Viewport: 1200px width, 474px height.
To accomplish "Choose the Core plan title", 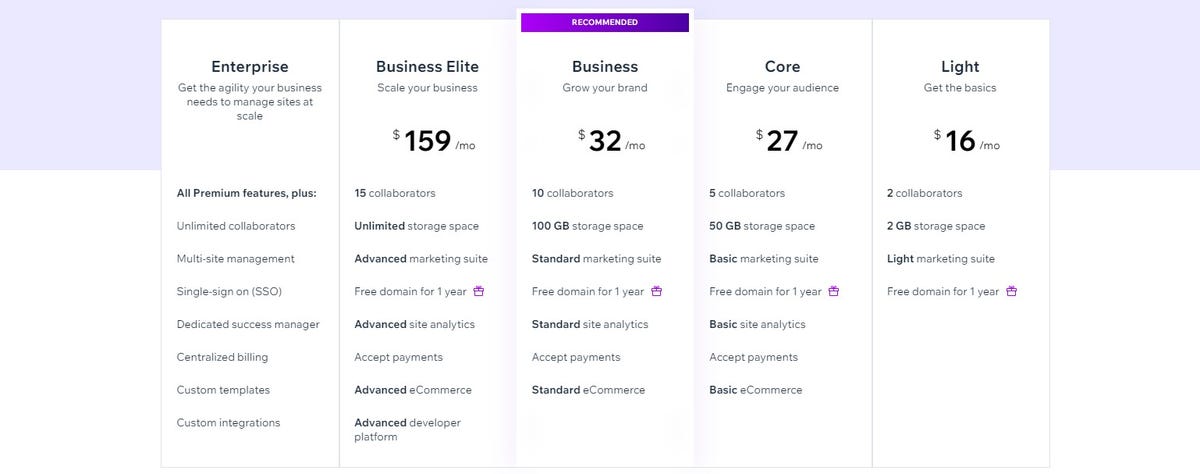I will click(782, 67).
